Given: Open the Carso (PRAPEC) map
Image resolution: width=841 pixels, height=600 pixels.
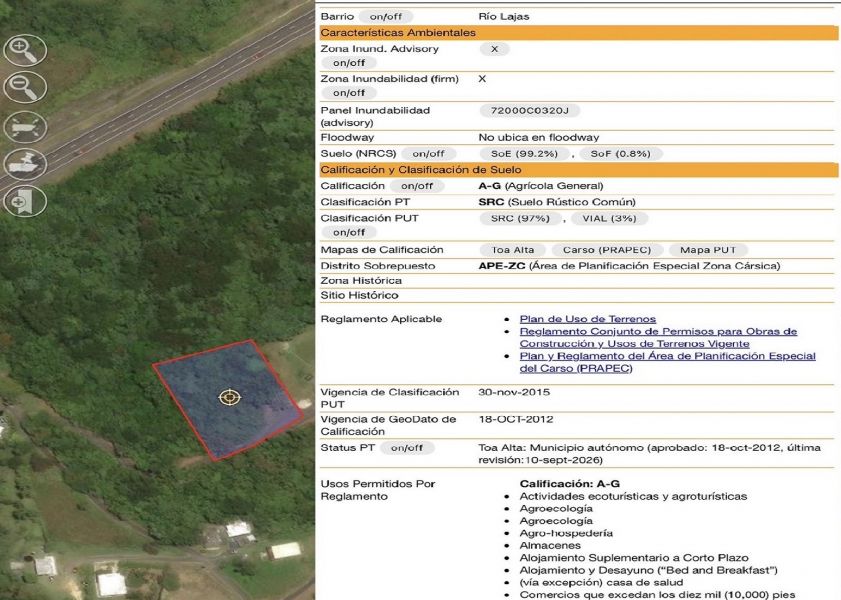Looking at the screenshot, I should click(607, 250).
